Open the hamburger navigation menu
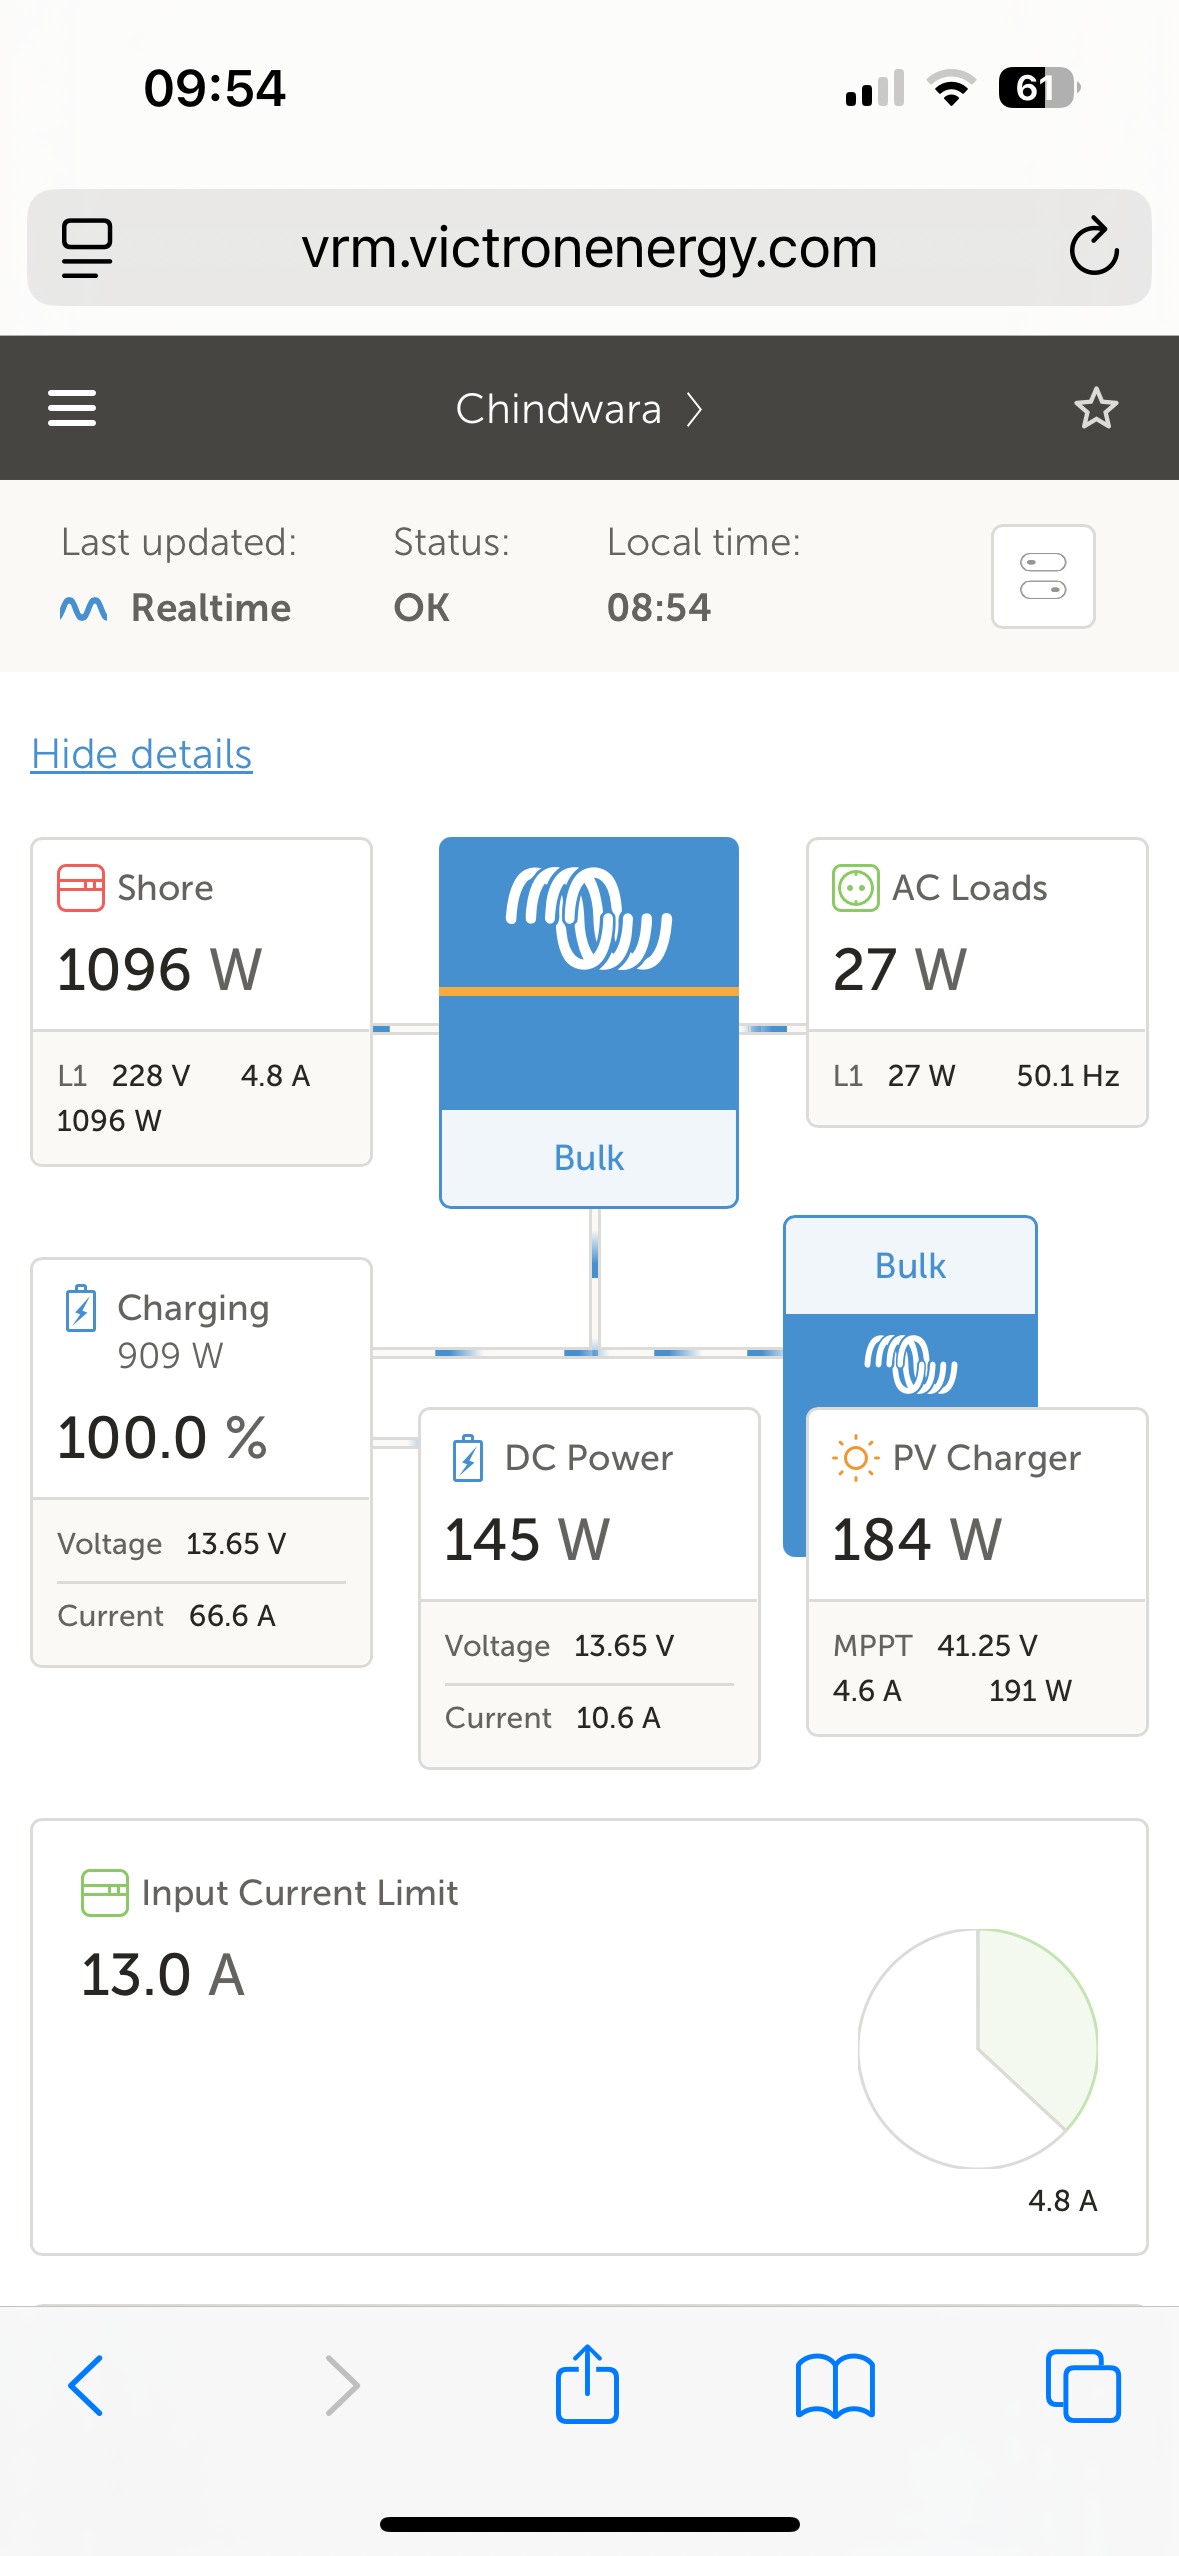 [72, 408]
